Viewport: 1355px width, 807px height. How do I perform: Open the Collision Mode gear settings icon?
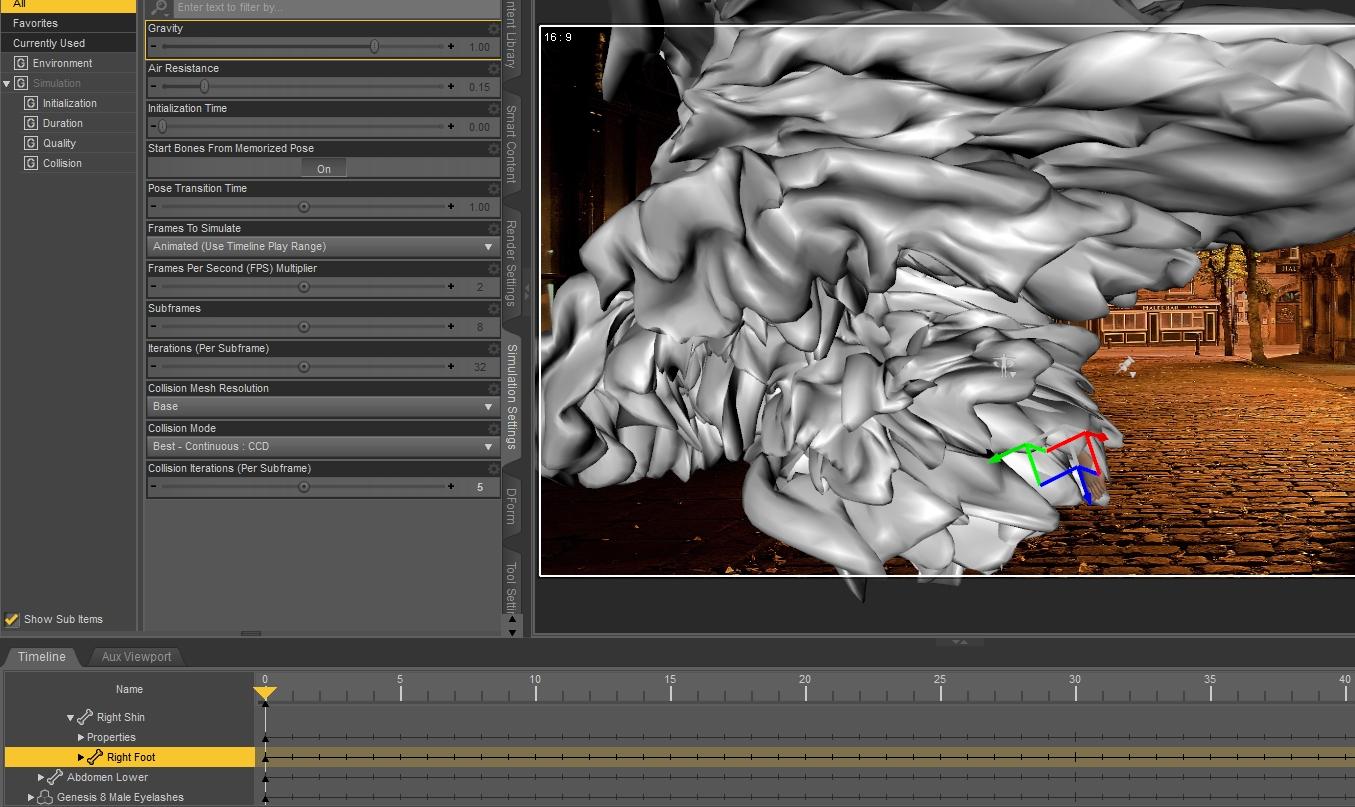coord(493,429)
